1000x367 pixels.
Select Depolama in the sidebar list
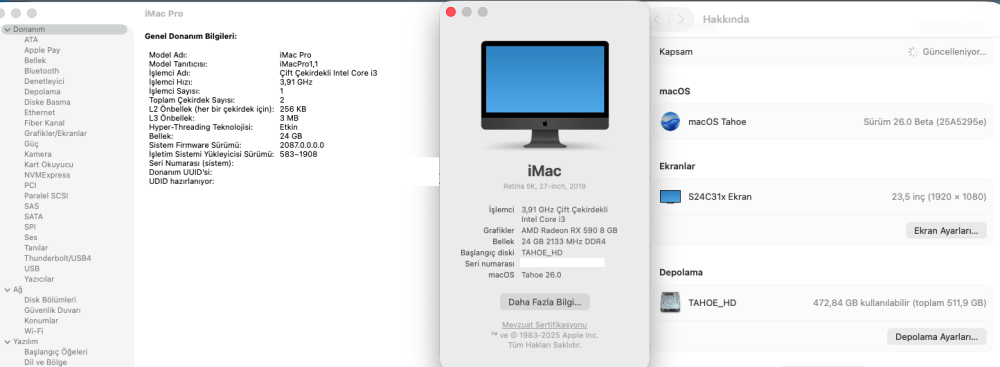[43, 91]
